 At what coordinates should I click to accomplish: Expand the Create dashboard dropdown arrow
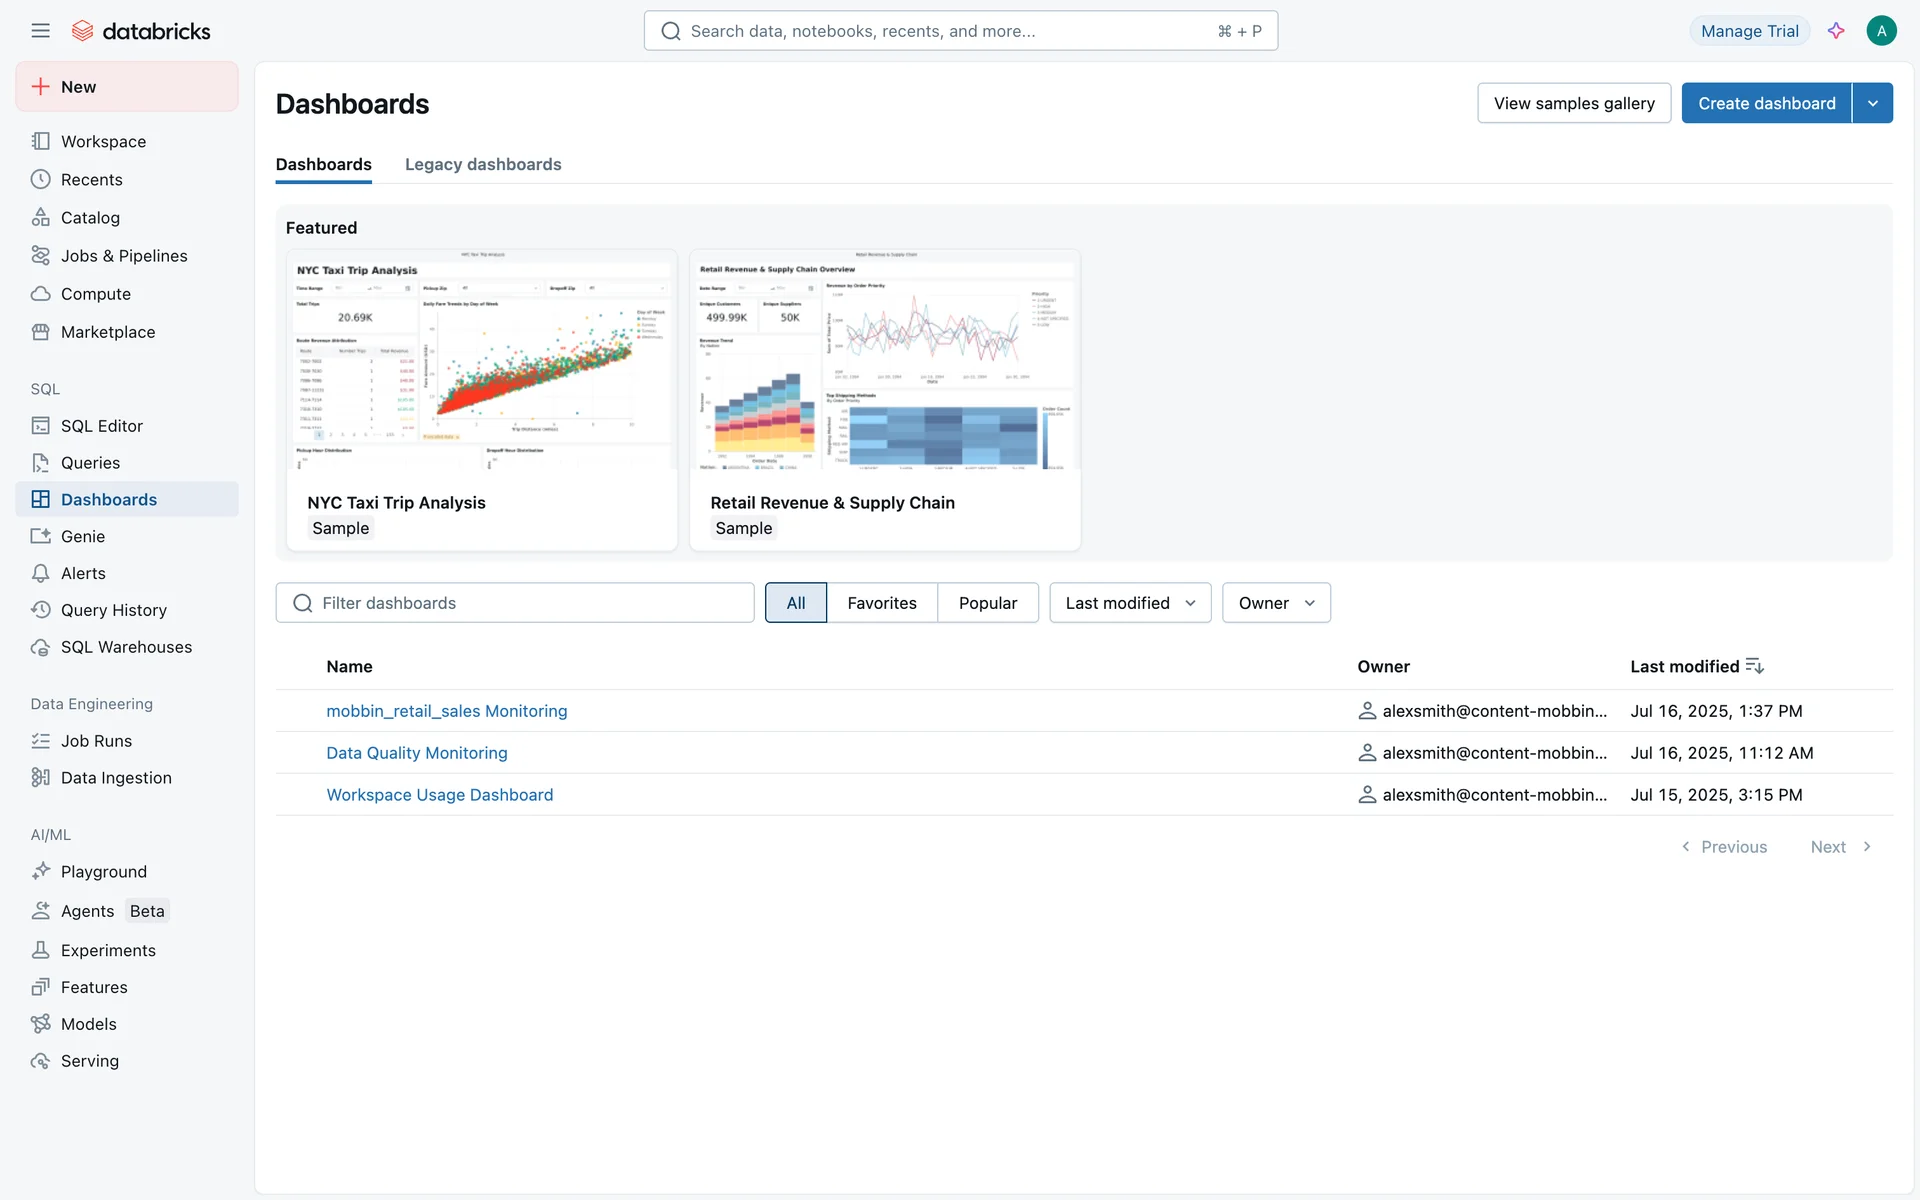[x=1873, y=103]
